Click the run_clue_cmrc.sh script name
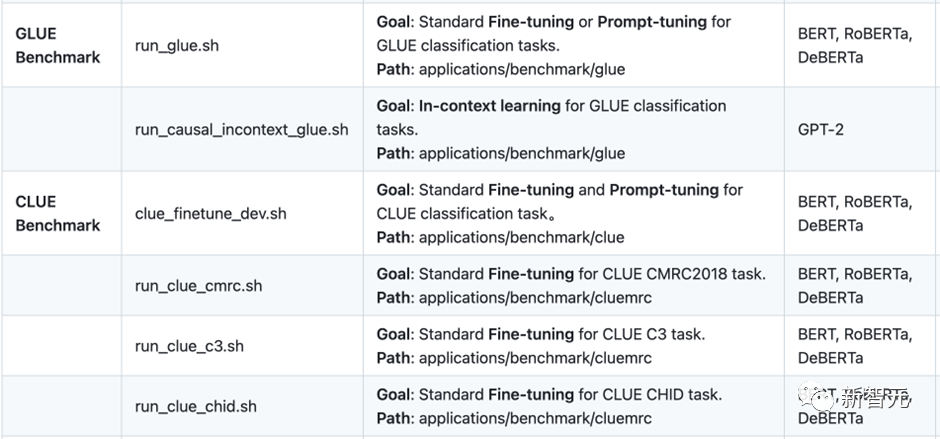Viewport: 940px width, 439px height. coord(198,285)
